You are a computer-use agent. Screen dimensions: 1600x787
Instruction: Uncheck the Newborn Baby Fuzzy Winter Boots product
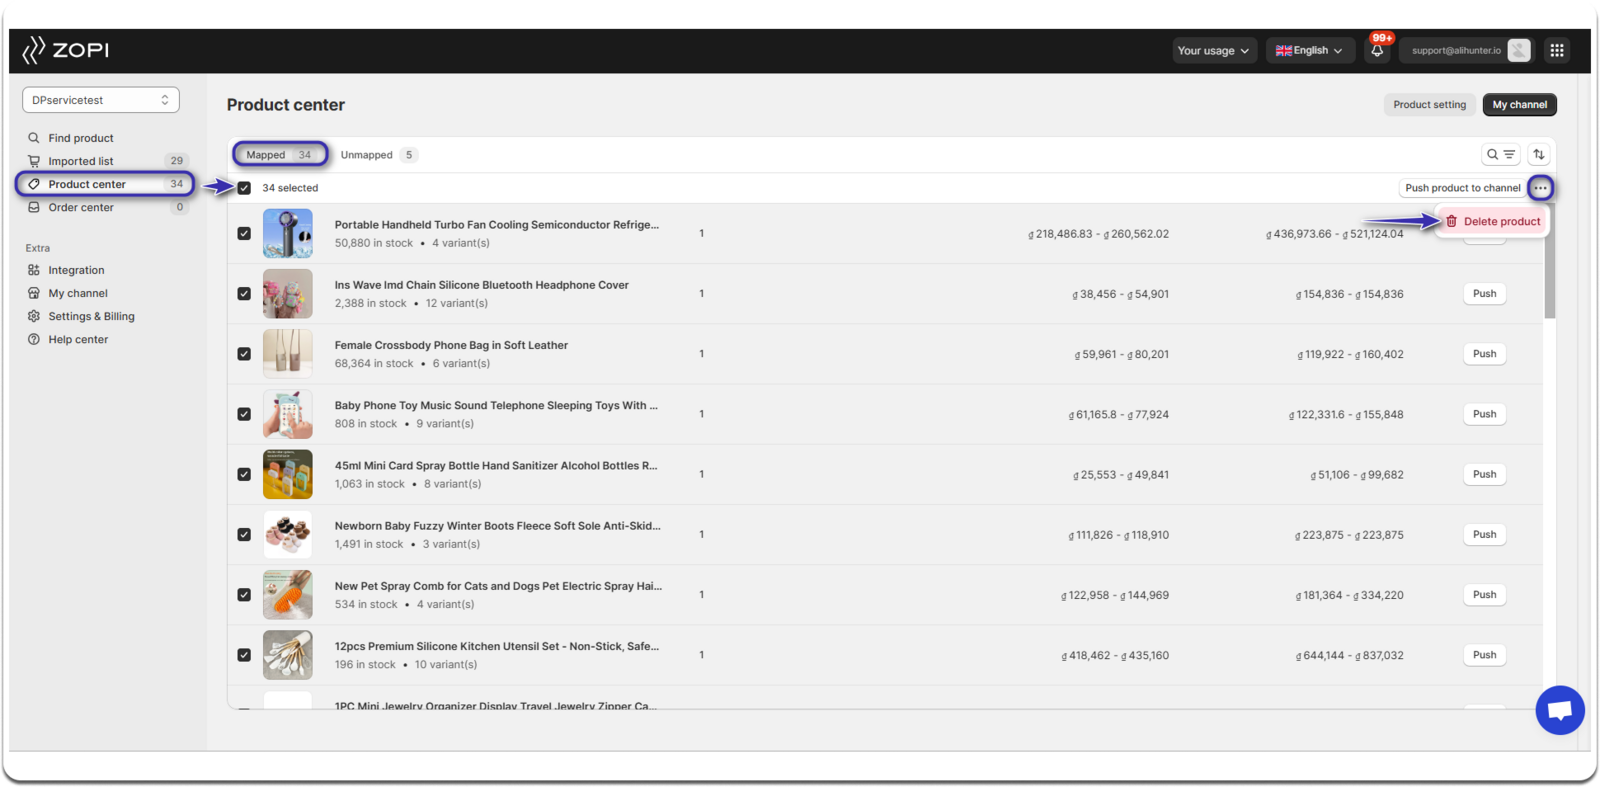[x=244, y=534]
